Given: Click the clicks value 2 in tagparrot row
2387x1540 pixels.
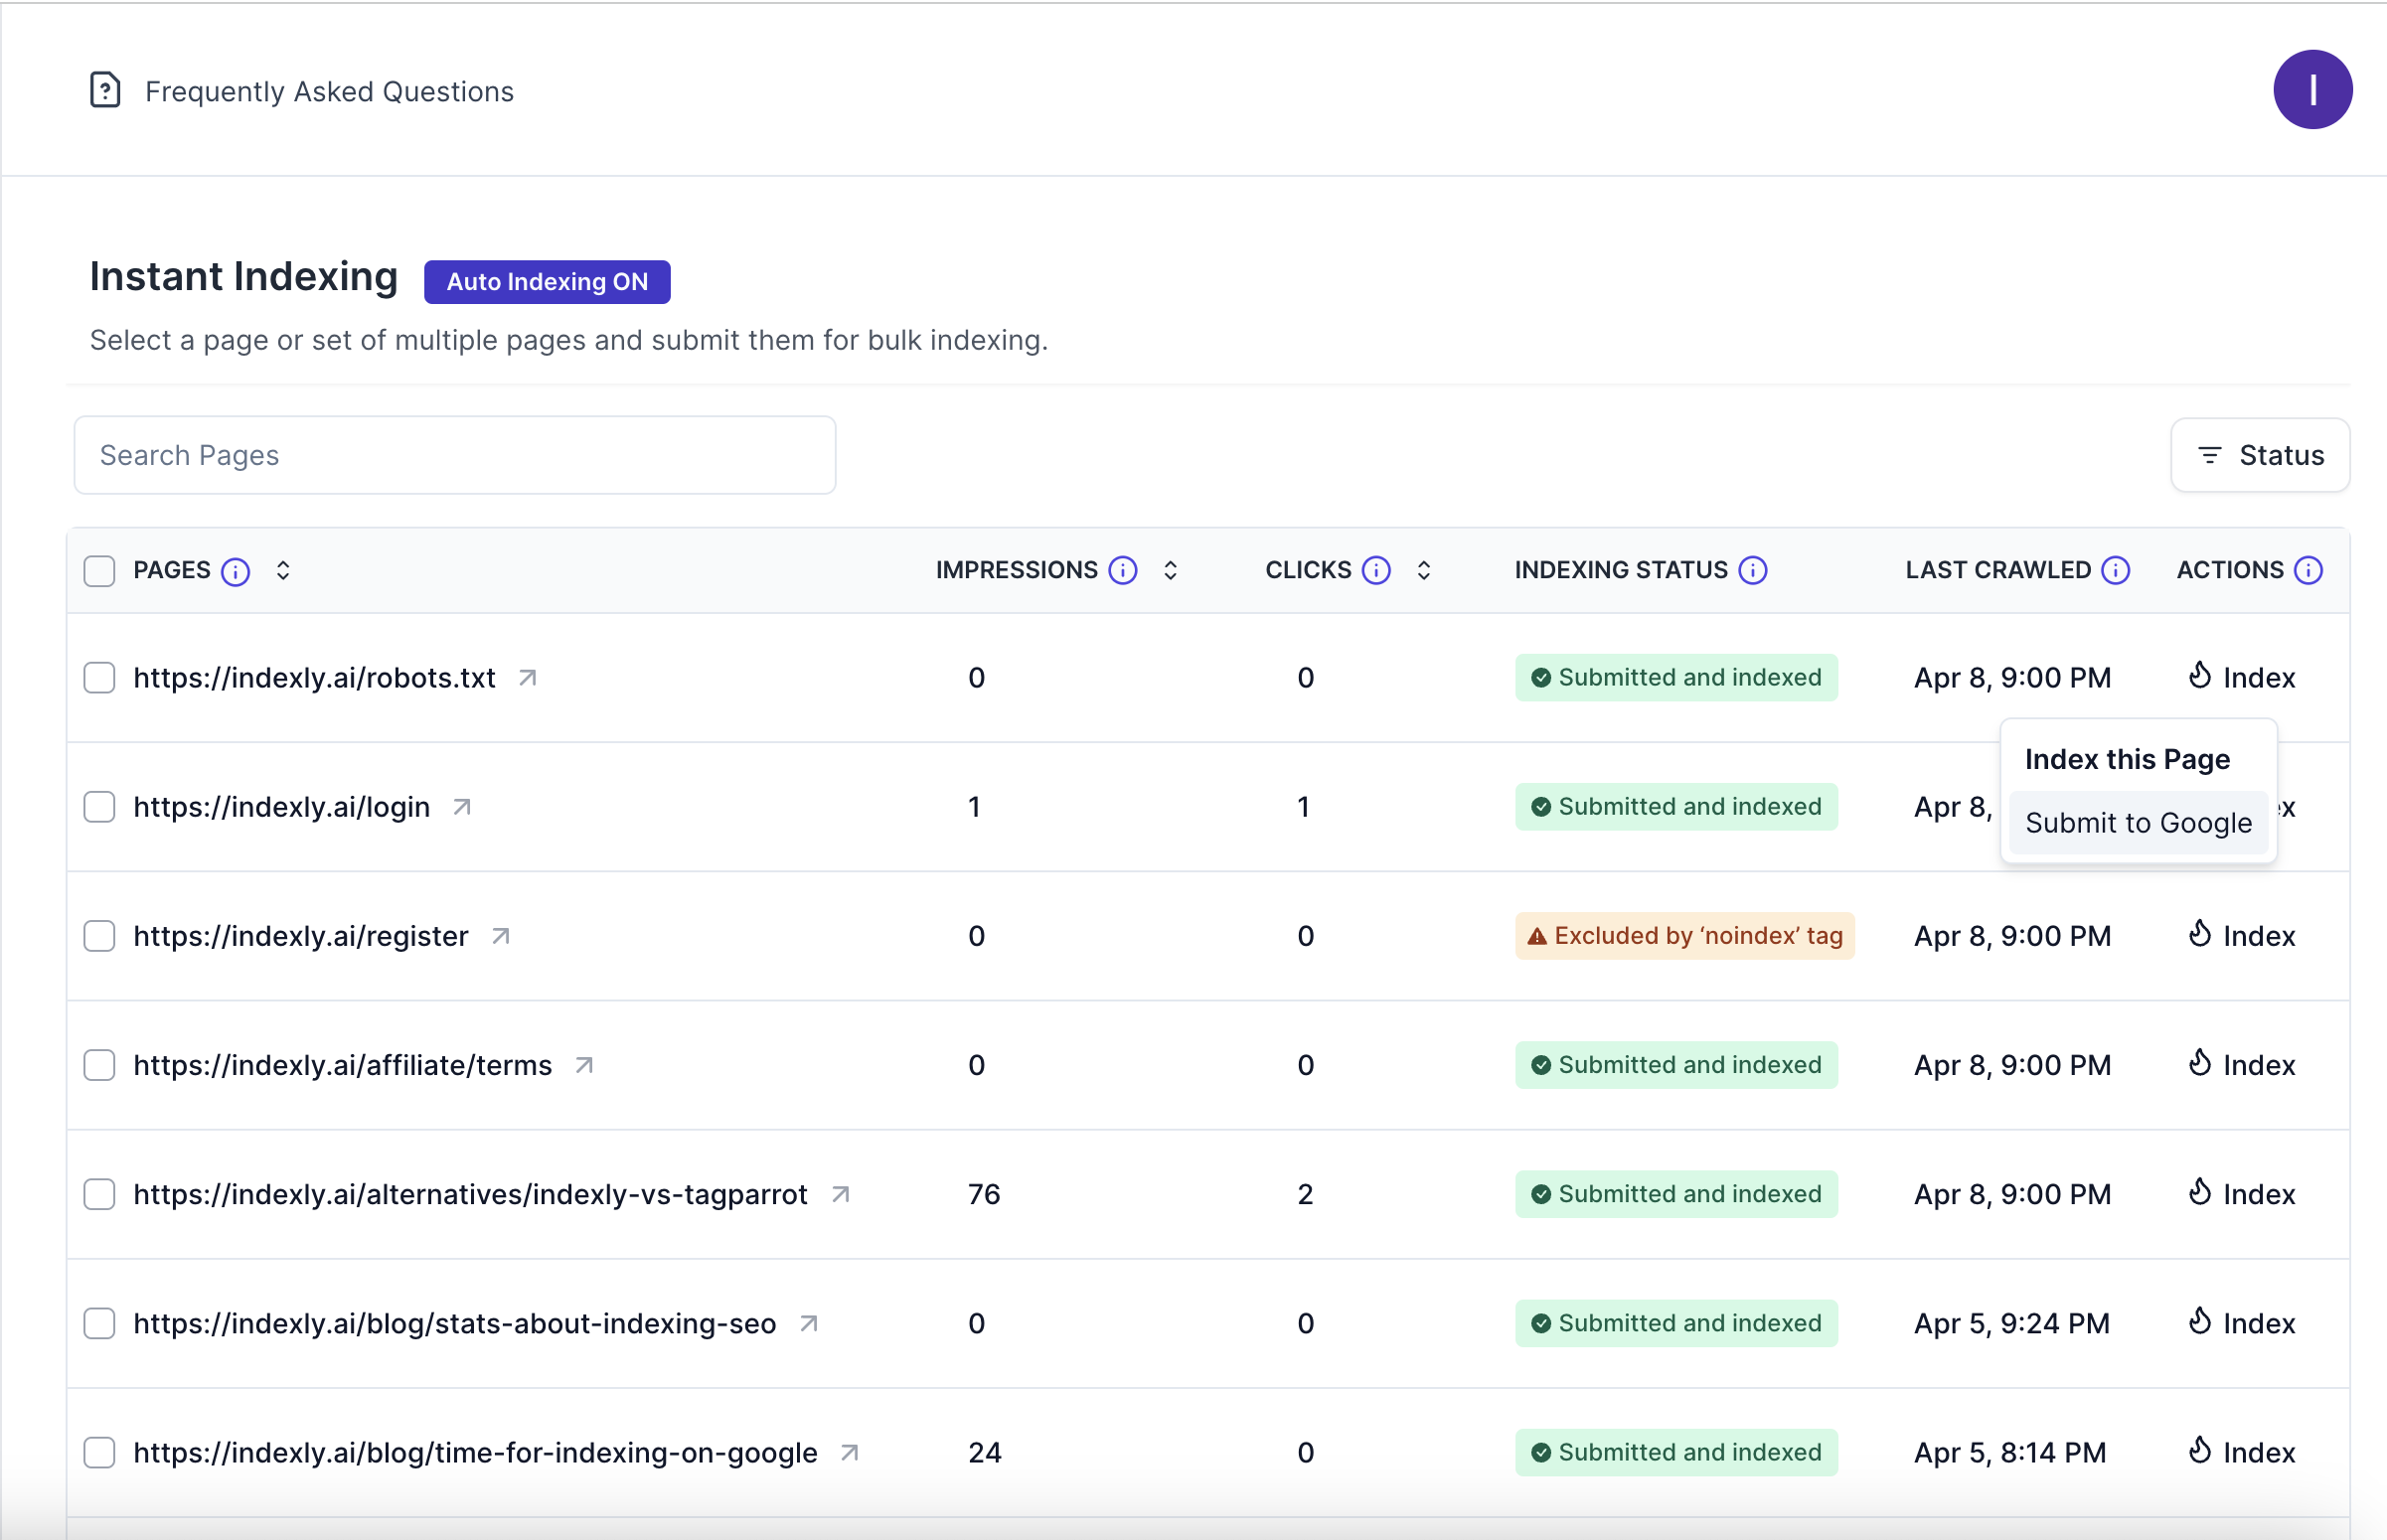Looking at the screenshot, I should pos(1305,1194).
